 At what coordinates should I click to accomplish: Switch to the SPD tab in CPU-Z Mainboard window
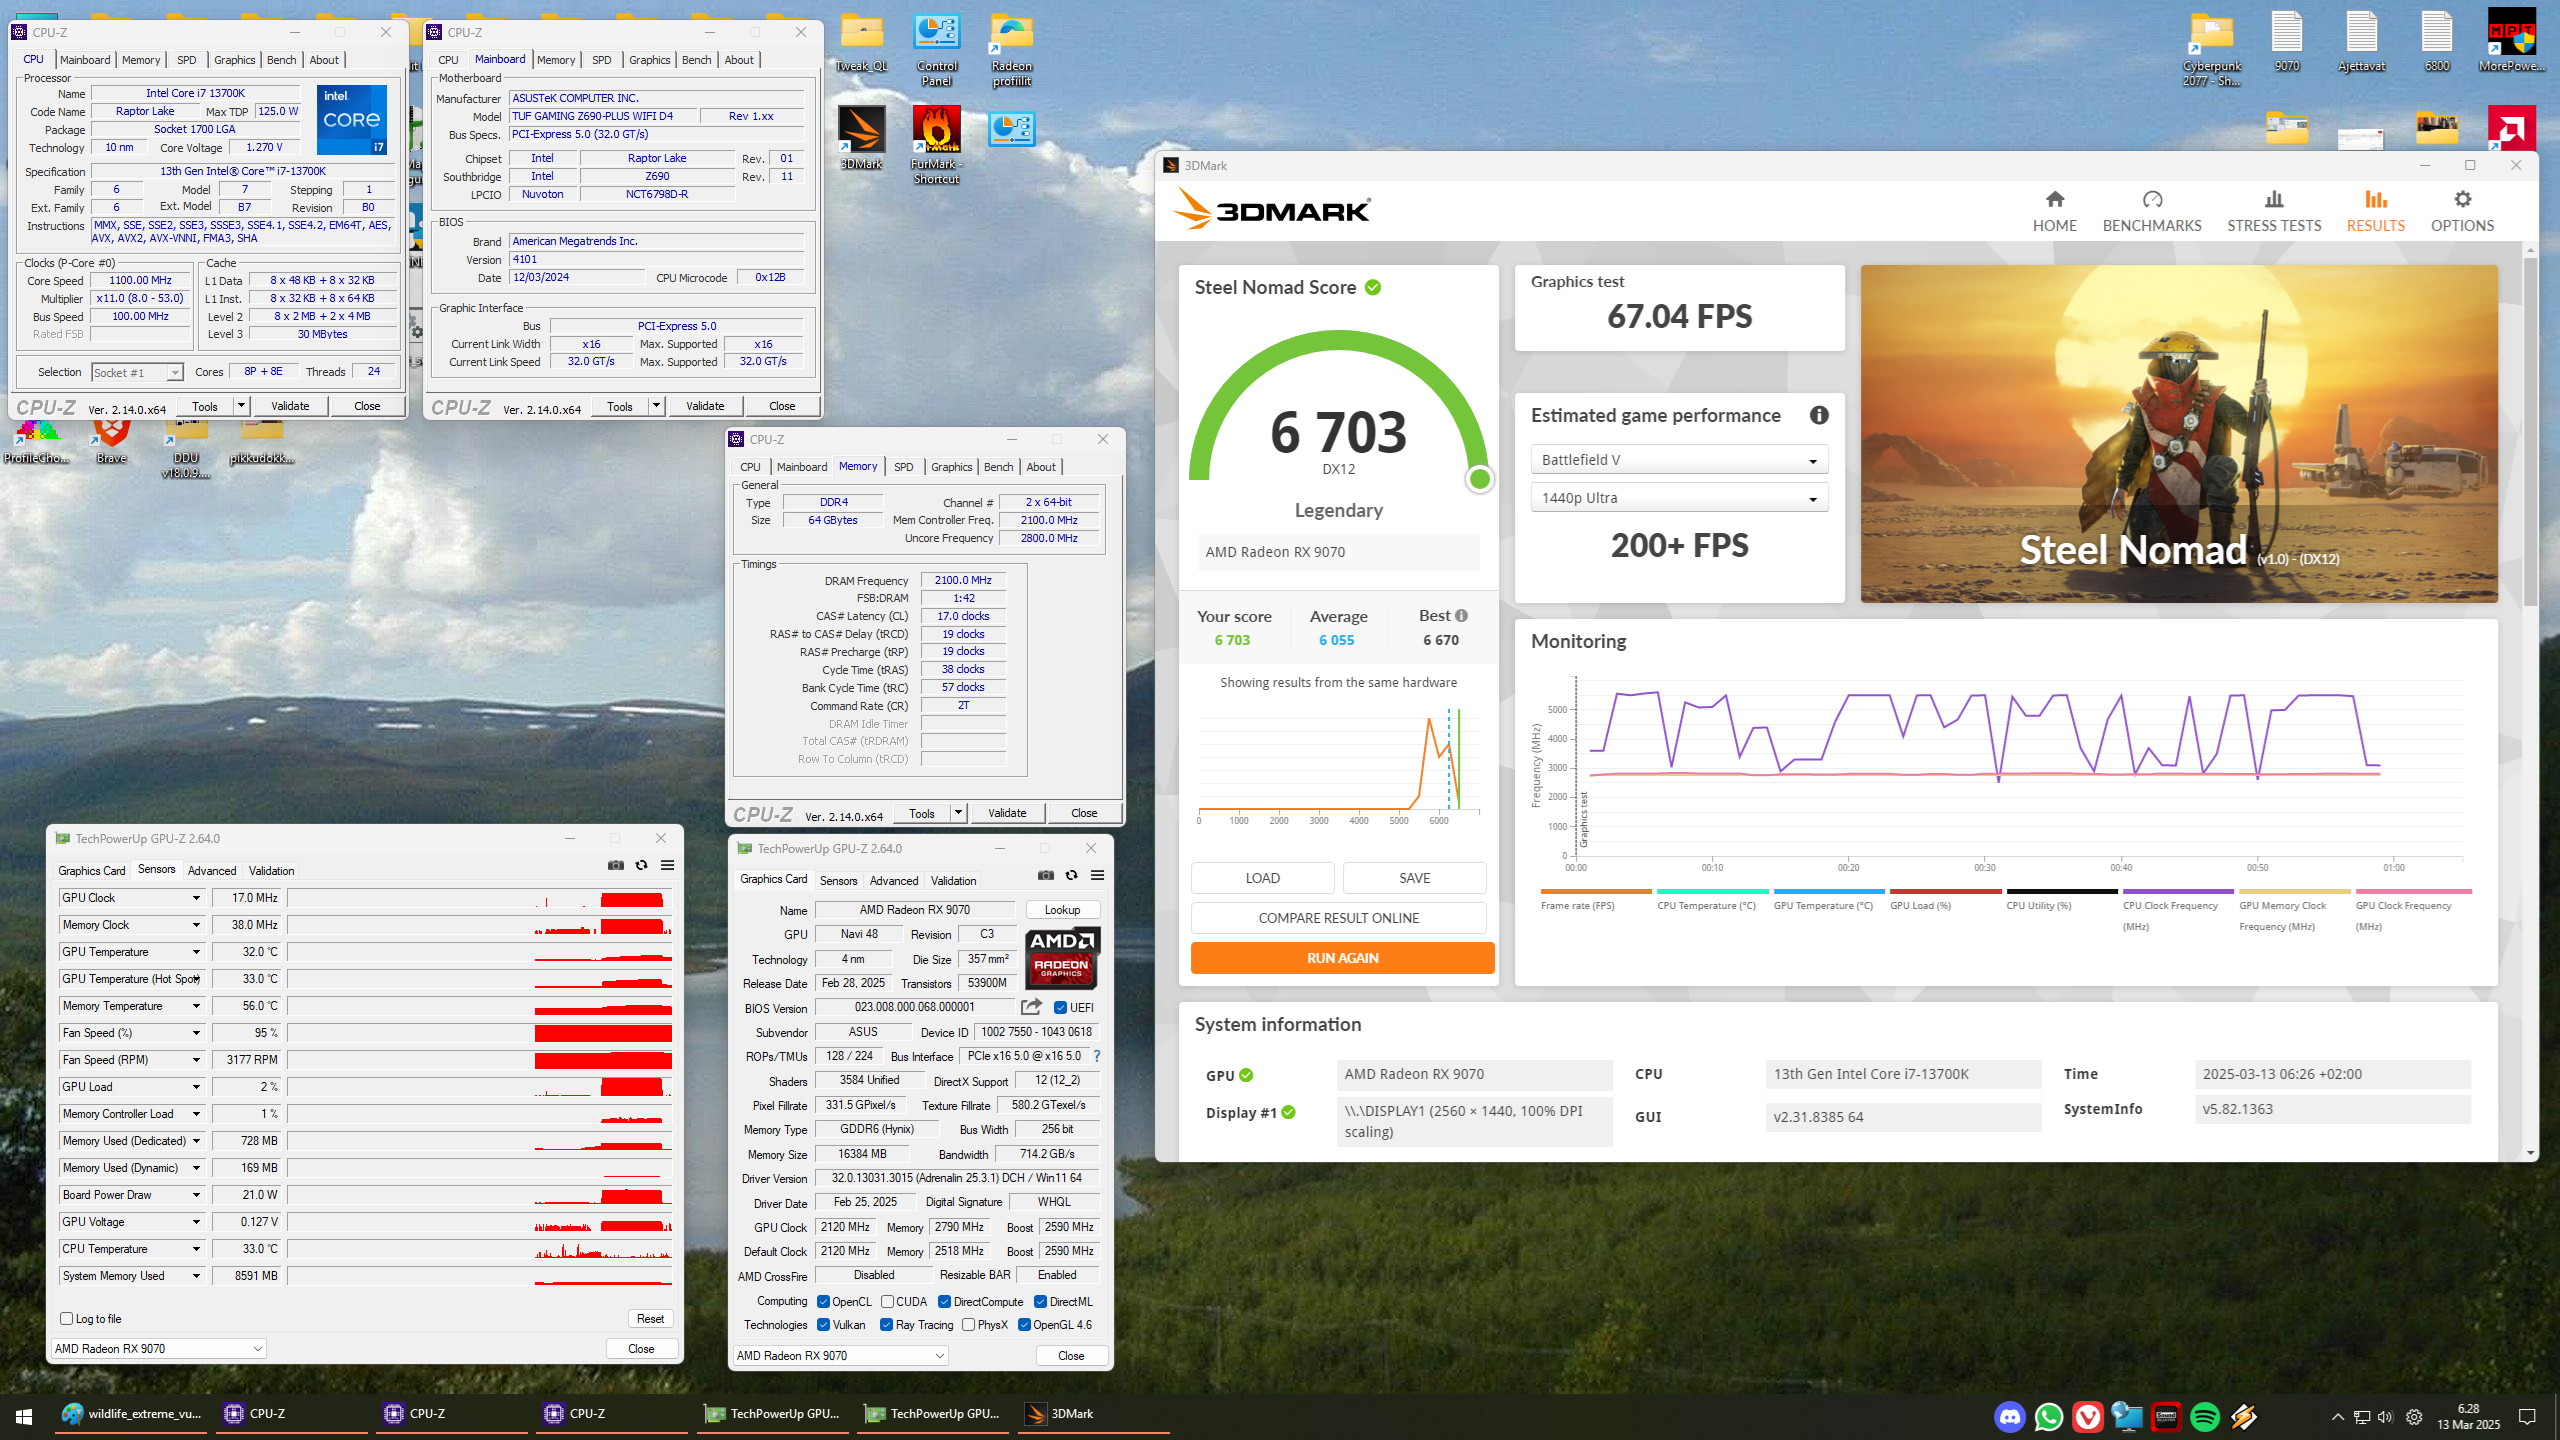[601, 60]
